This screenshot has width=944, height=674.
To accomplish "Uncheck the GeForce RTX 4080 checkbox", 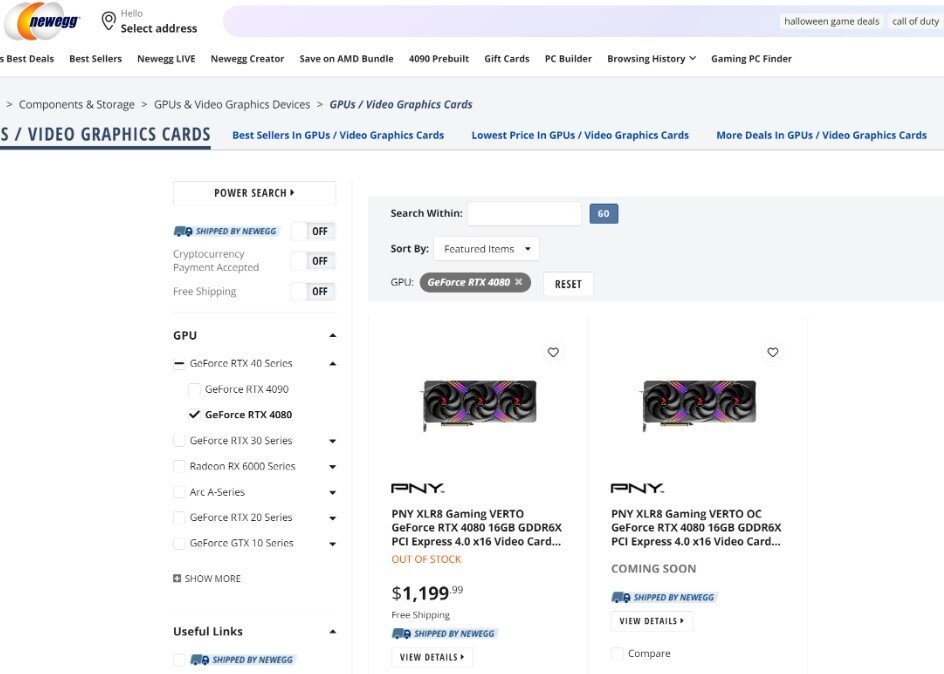I will click(194, 415).
